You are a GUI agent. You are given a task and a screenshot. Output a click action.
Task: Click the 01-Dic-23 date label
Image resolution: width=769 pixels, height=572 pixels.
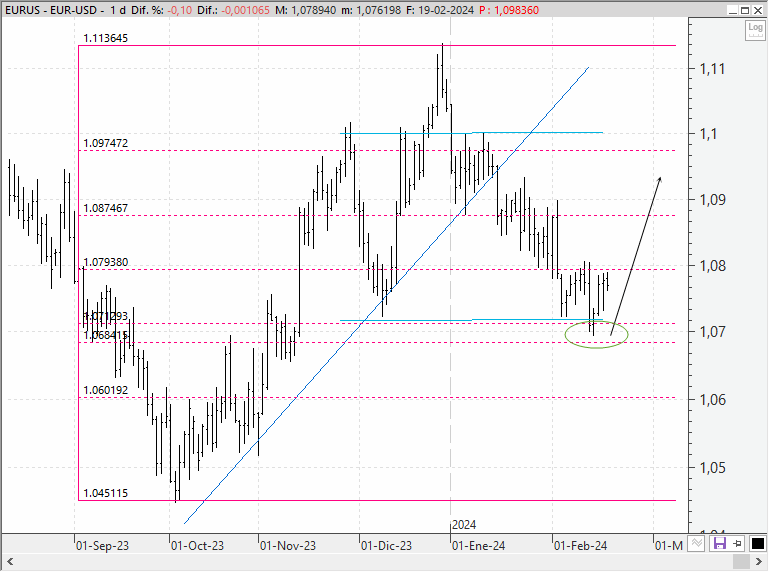tap(386, 546)
